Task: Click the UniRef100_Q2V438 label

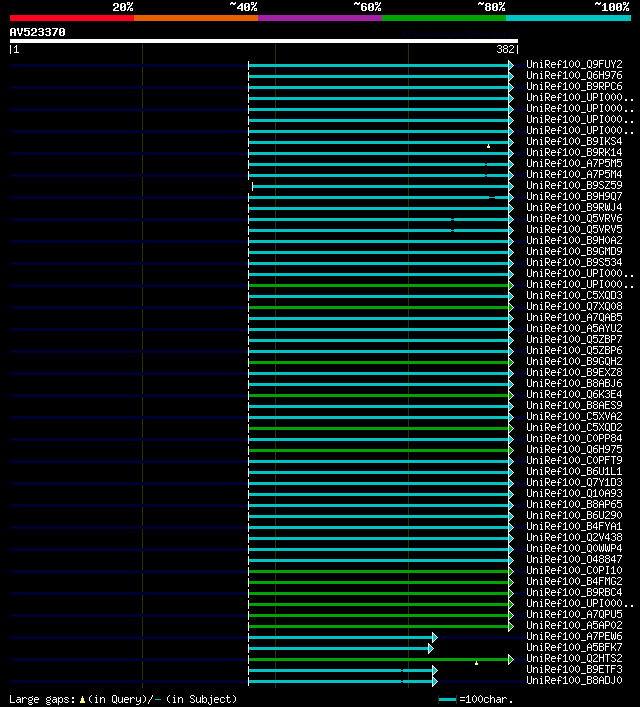Action: coord(574,537)
